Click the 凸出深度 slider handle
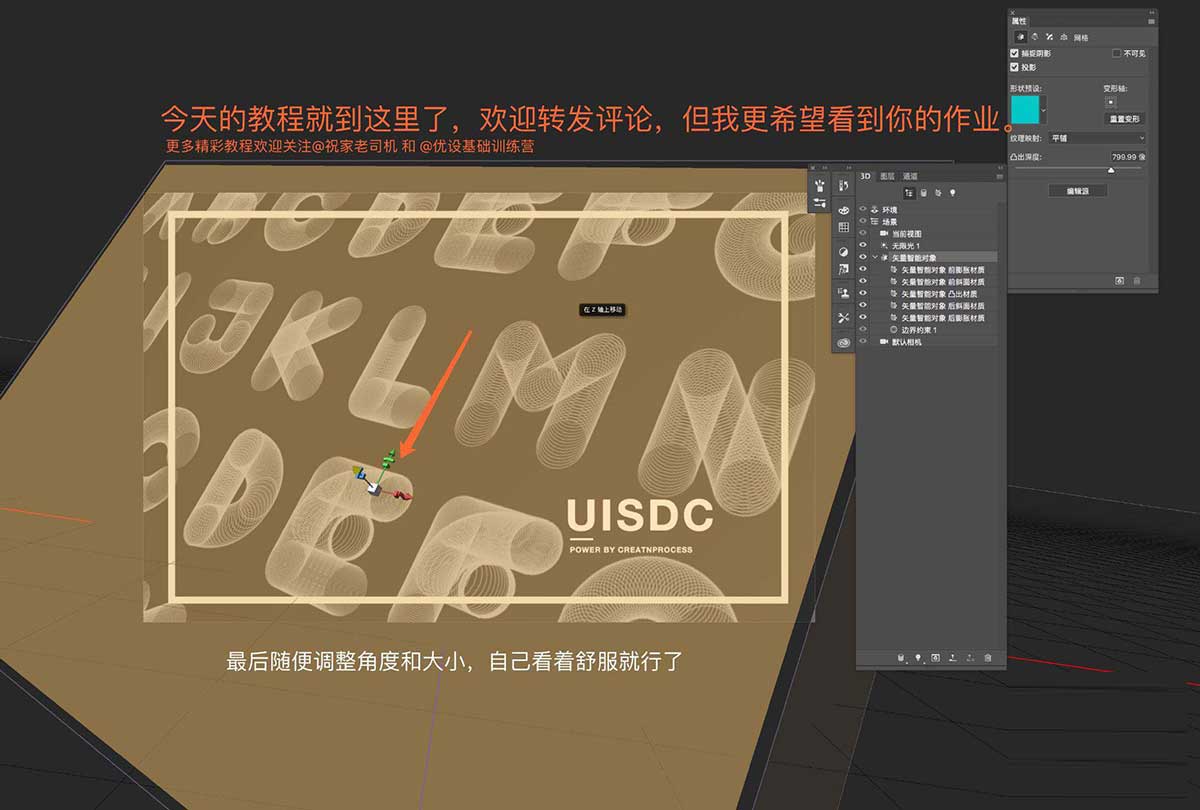Screen dimensions: 1200x810 point(1111,170)
